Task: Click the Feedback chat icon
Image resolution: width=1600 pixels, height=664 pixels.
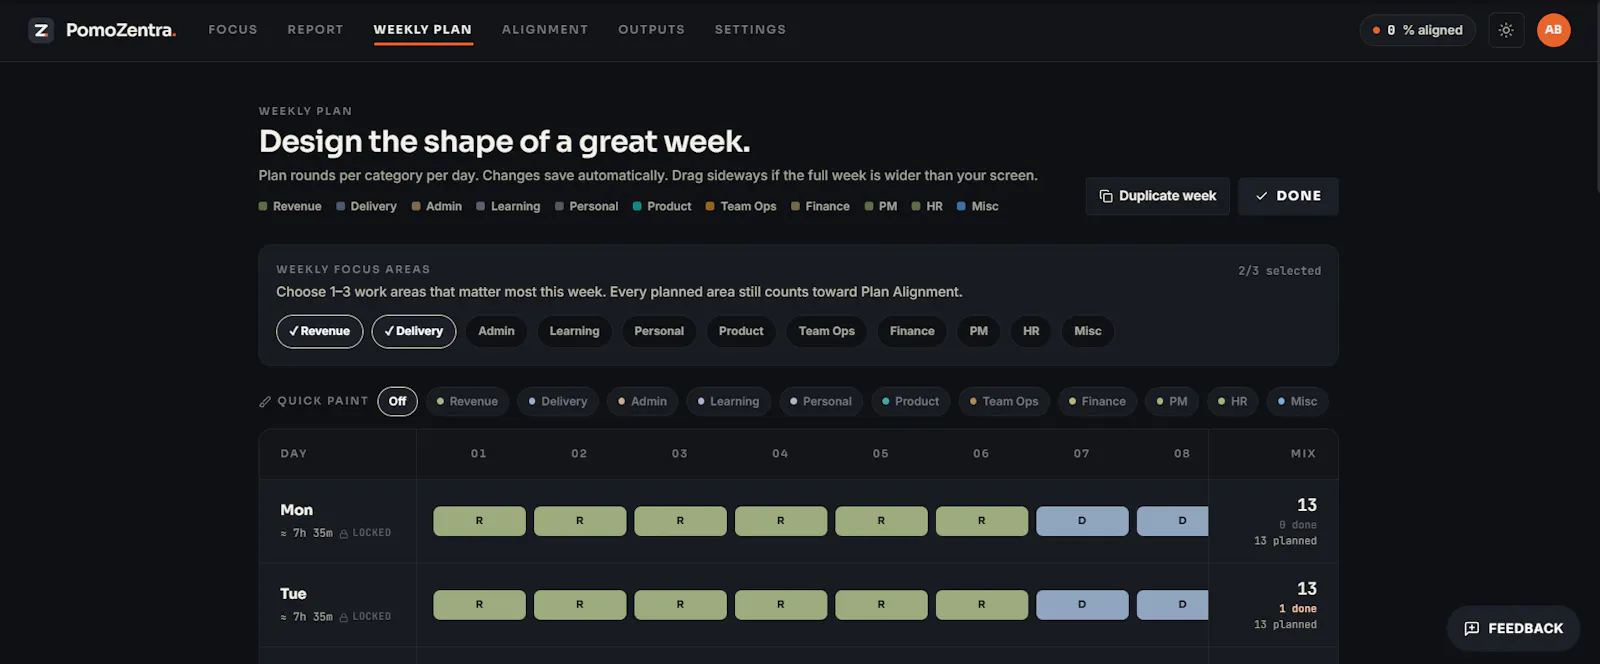Action: [1472, 629]
